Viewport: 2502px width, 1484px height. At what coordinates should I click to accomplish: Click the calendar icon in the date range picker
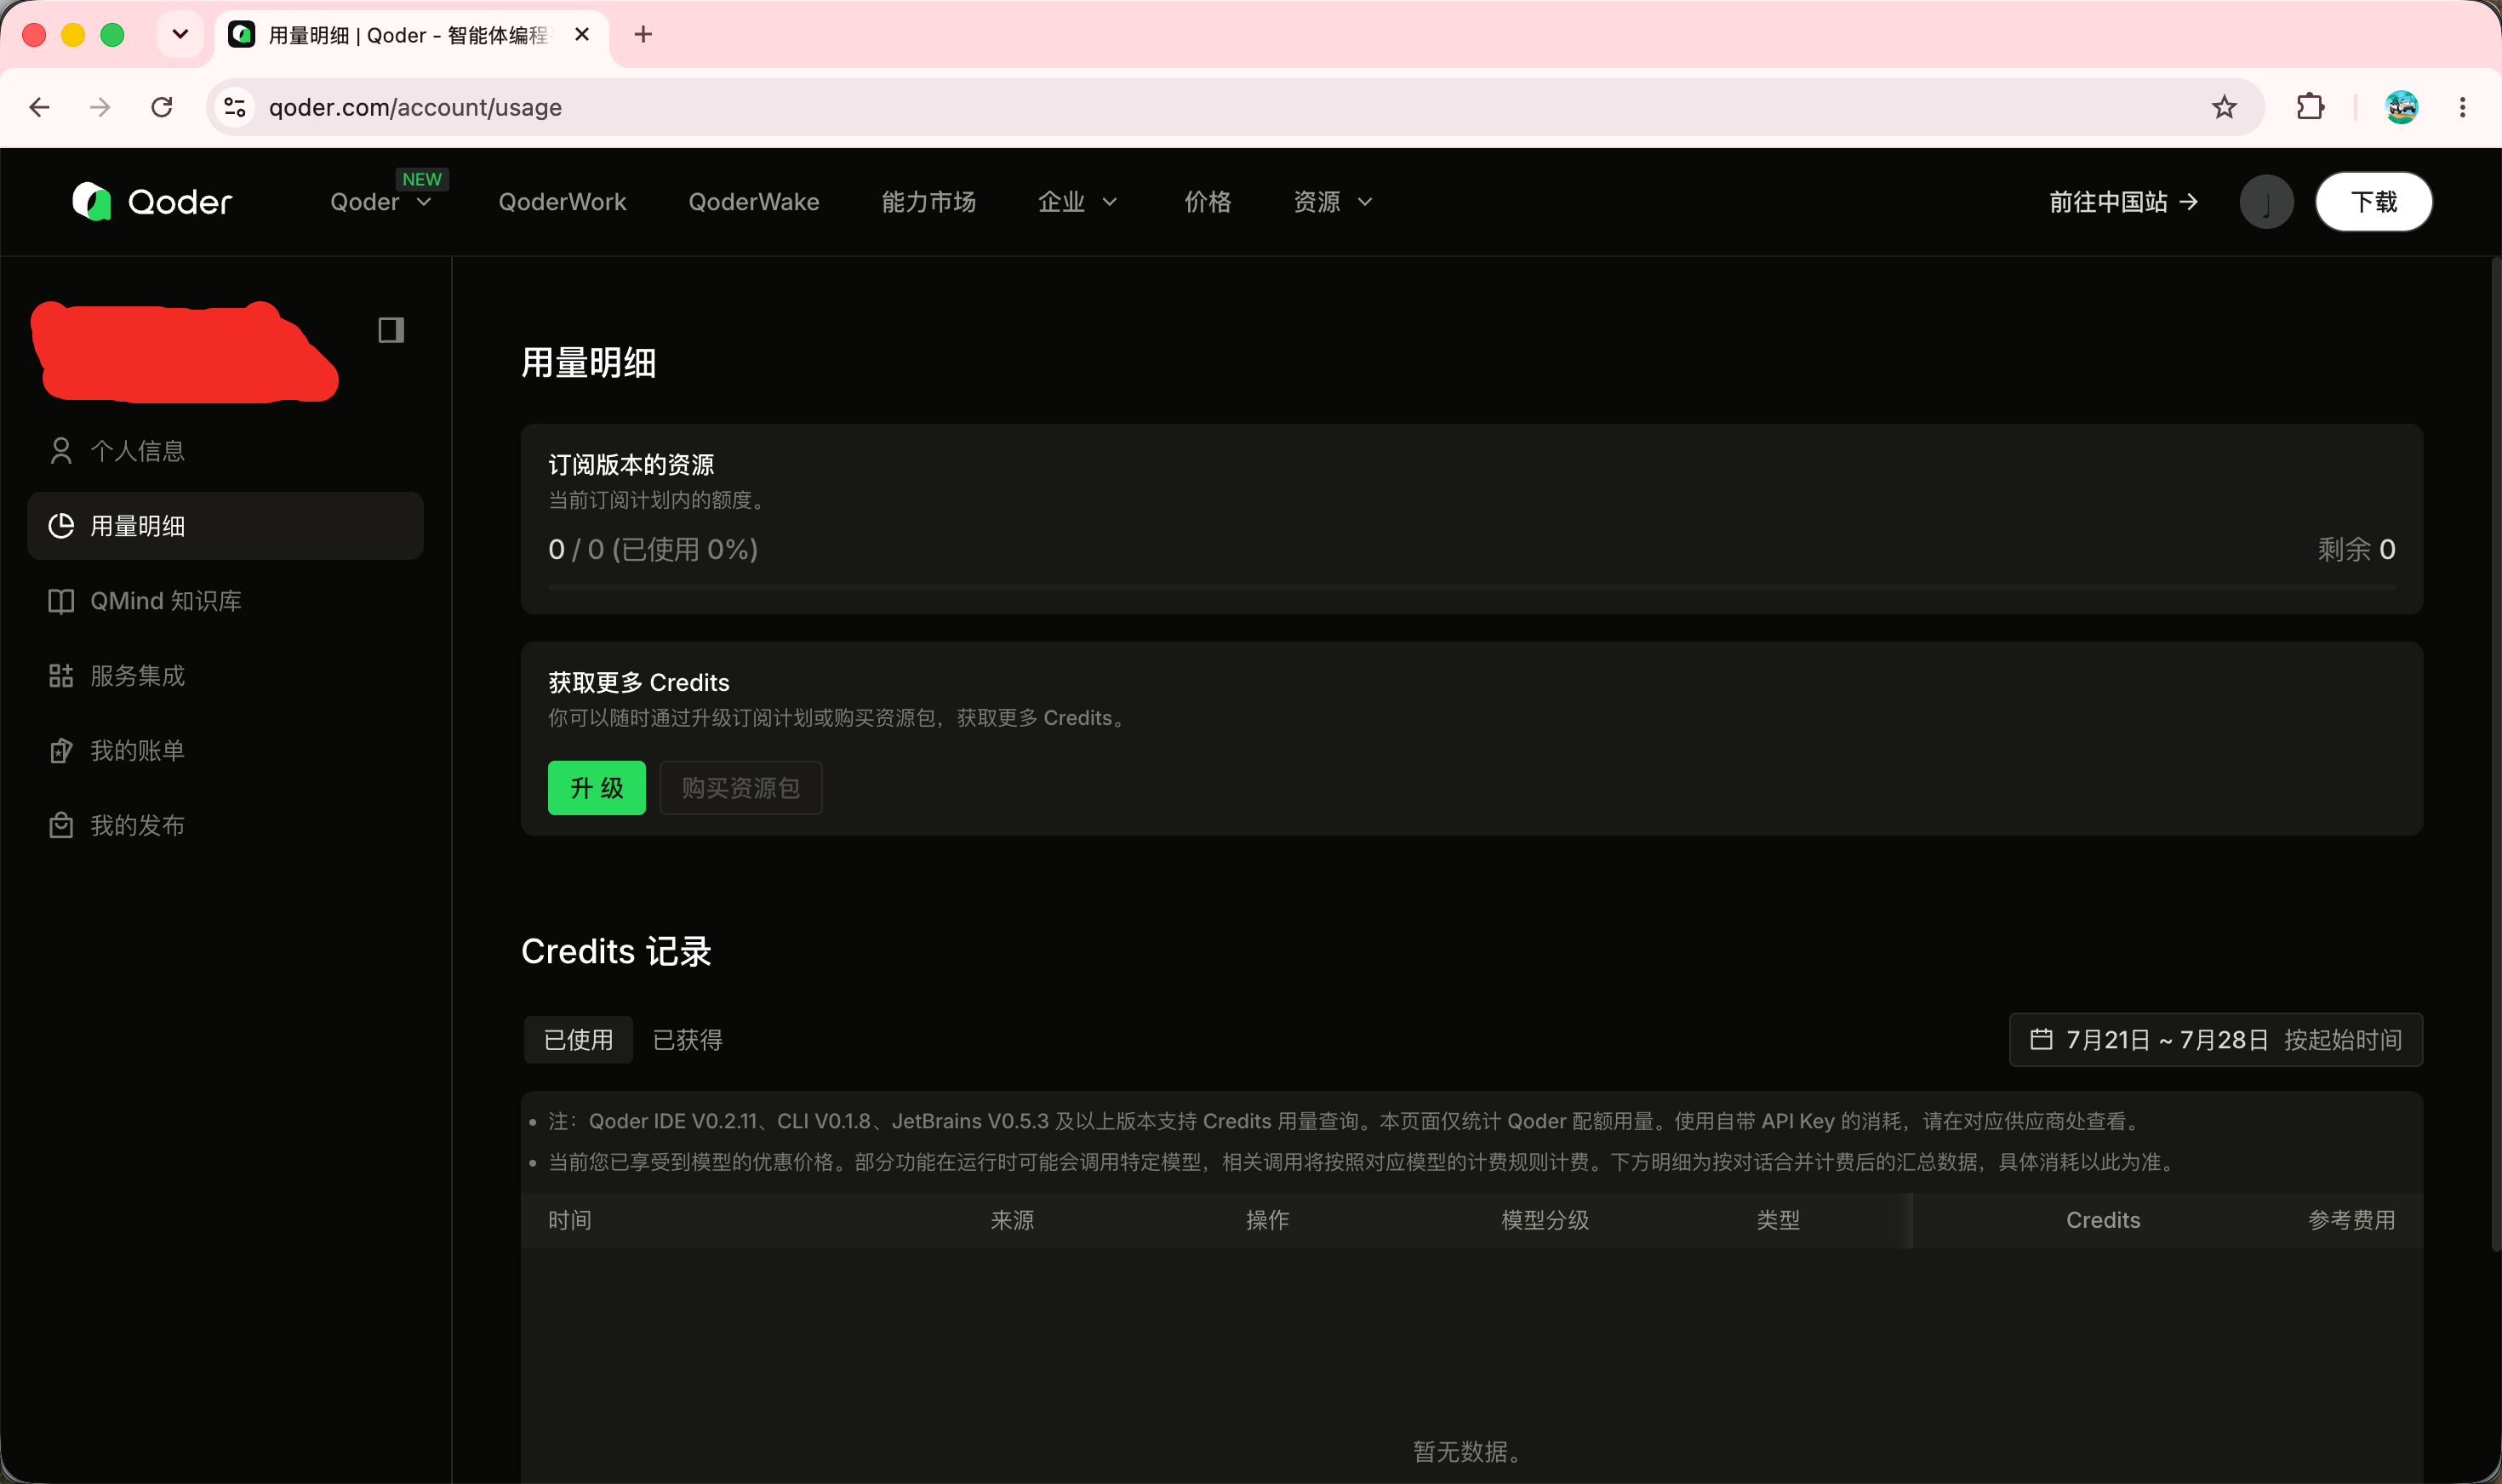[x=2041, y=1040]
